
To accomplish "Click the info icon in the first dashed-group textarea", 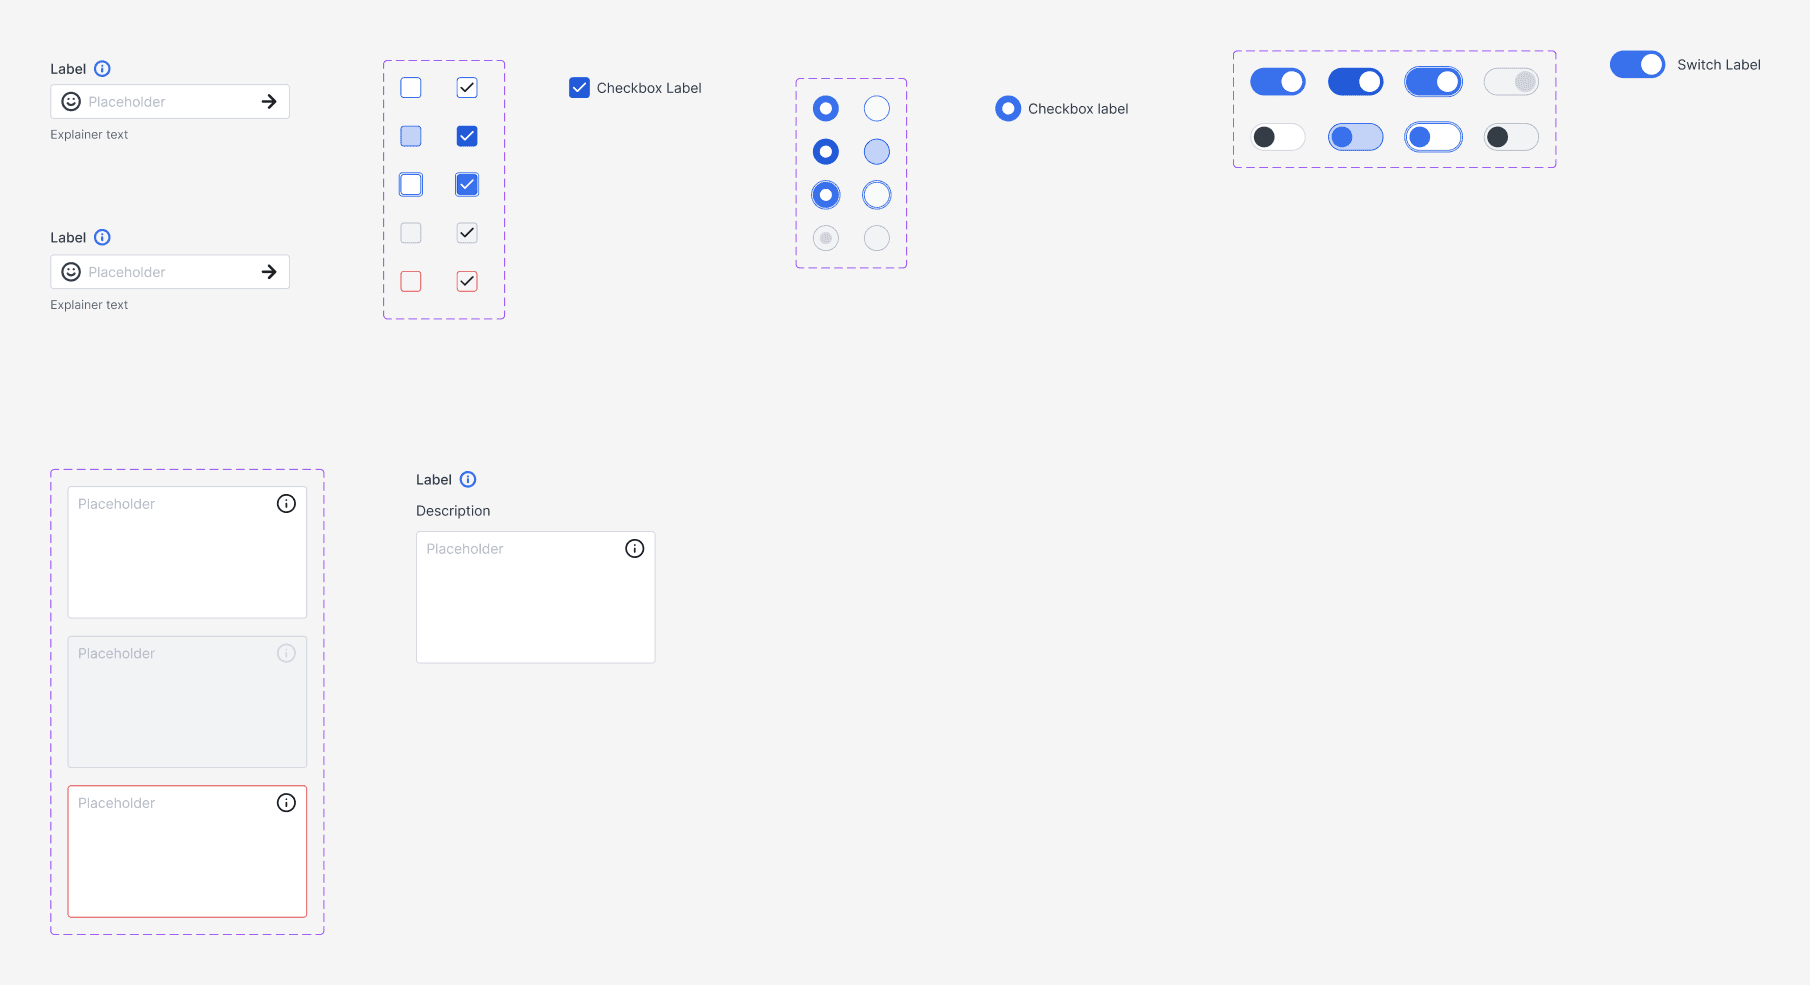I will pyautogui.click(x=286, y=504).
